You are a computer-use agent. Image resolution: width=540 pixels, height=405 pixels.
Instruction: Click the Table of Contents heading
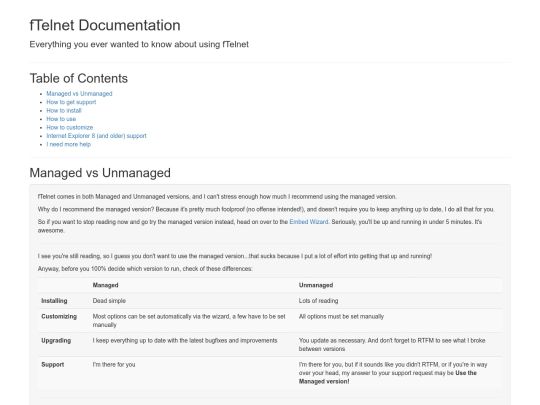79,79
